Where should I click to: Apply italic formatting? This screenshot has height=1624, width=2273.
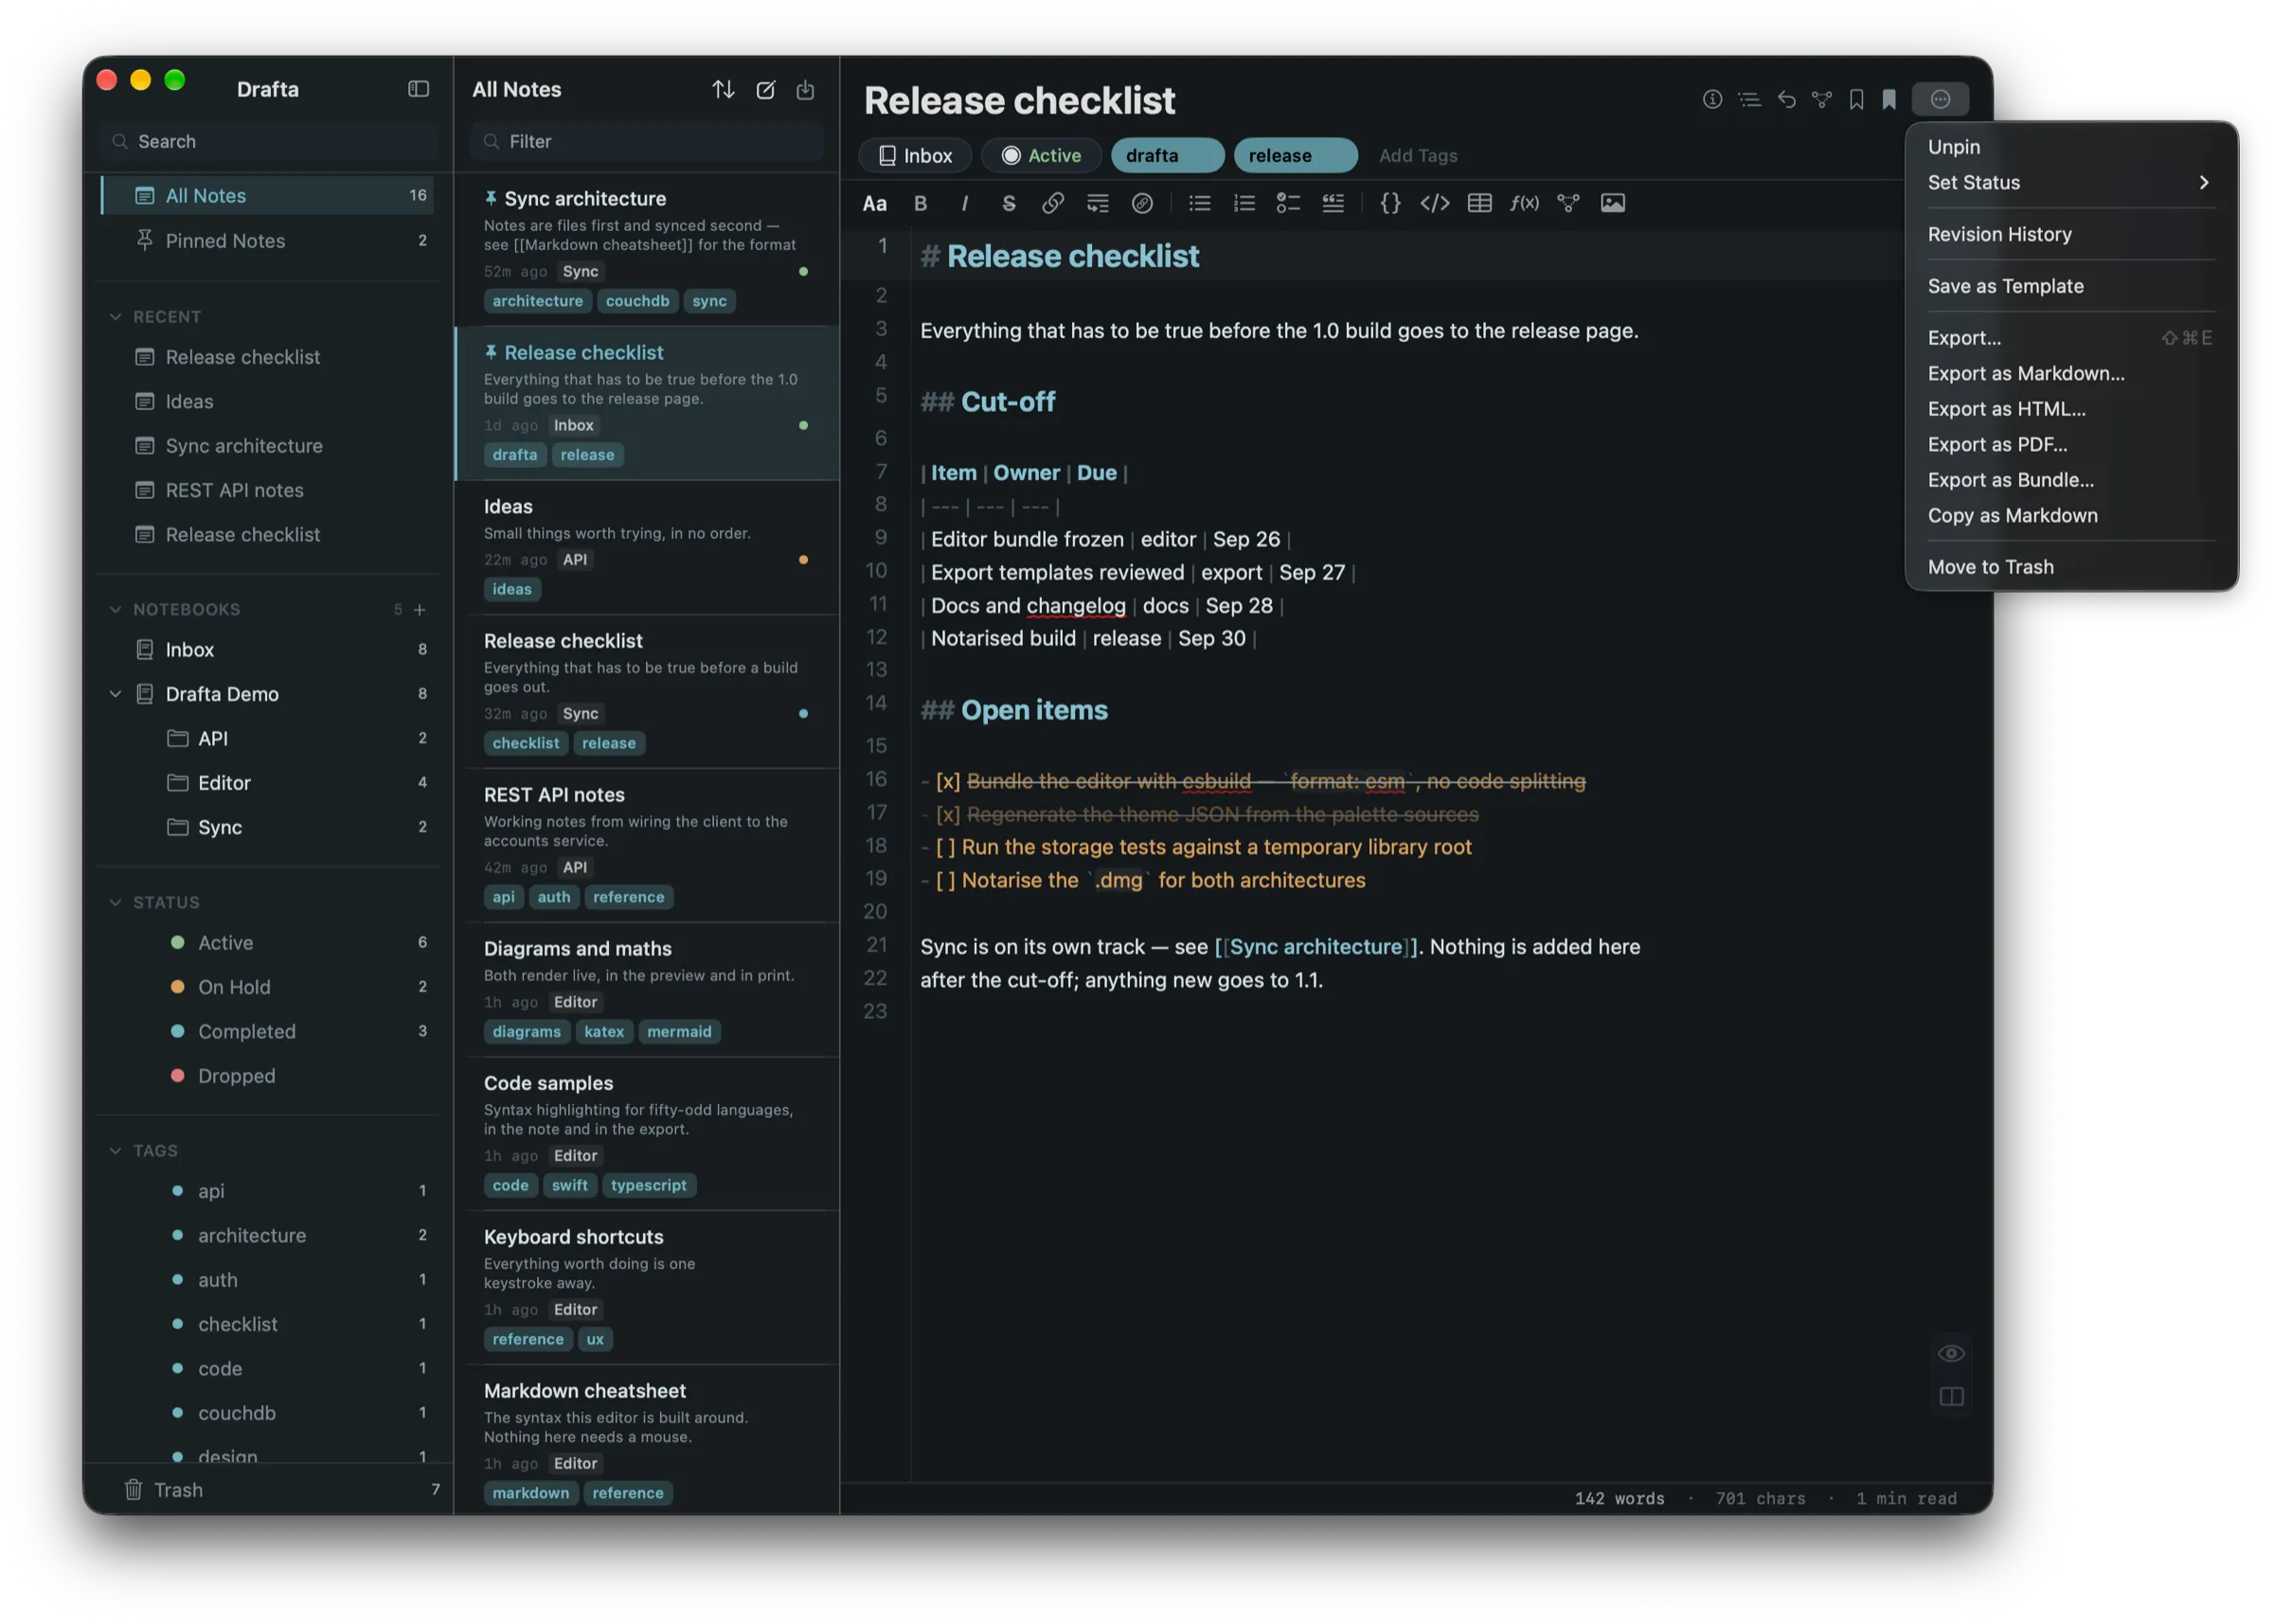pyautogui.click(x=964, y=203)
